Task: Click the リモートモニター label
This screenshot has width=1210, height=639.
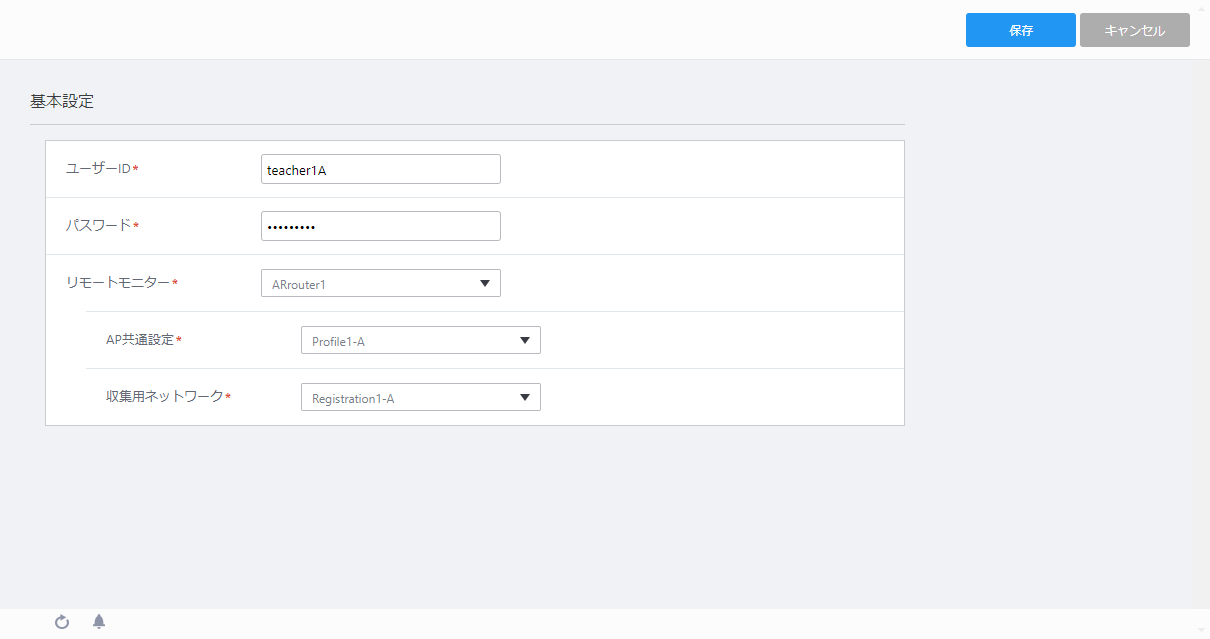Action: click(121, 282)
